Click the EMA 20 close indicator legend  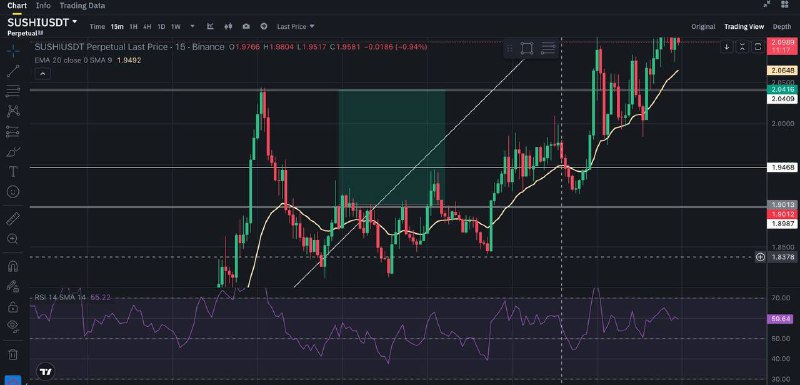(88, 60)
